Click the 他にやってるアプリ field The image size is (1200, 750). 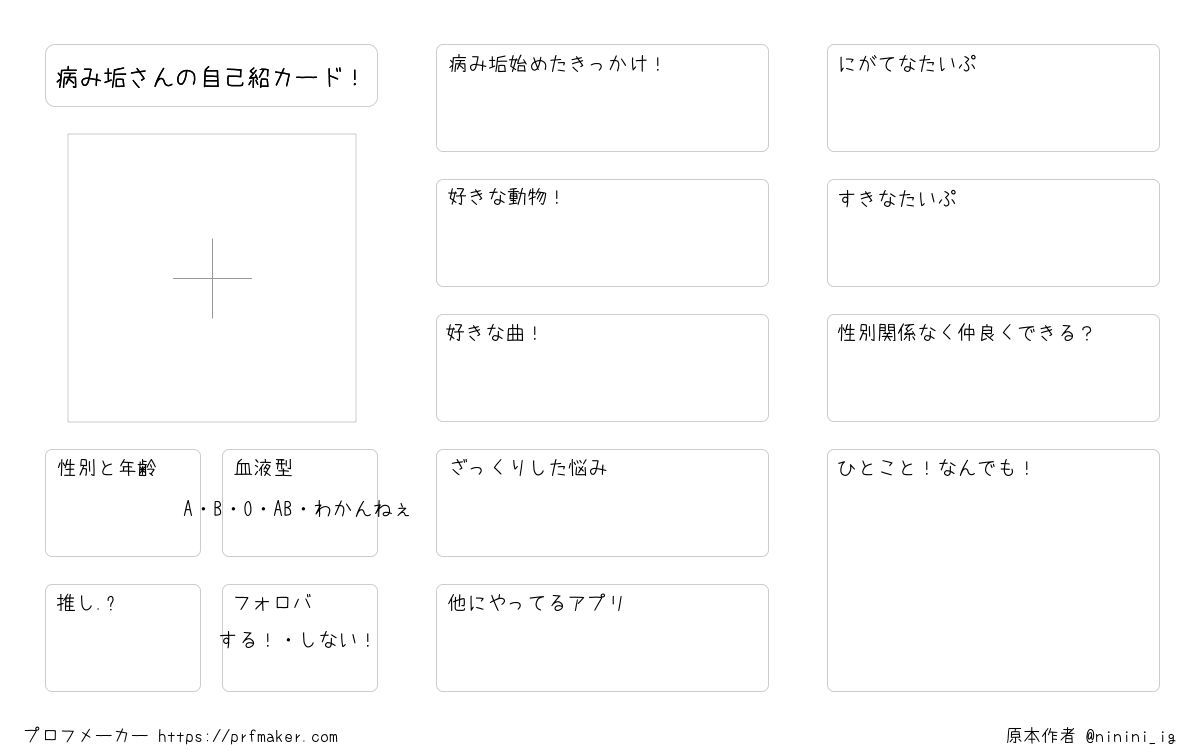(x=602, y=638)
